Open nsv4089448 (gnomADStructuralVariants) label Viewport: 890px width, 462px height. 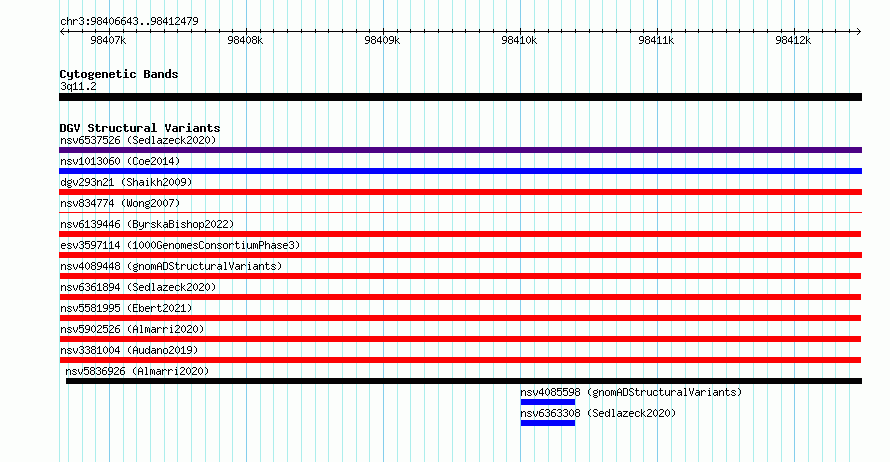pos(171,266)
